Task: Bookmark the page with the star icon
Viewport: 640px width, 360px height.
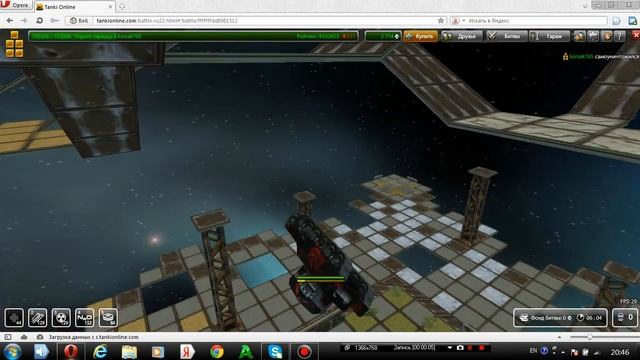Action: pos(441,20)
